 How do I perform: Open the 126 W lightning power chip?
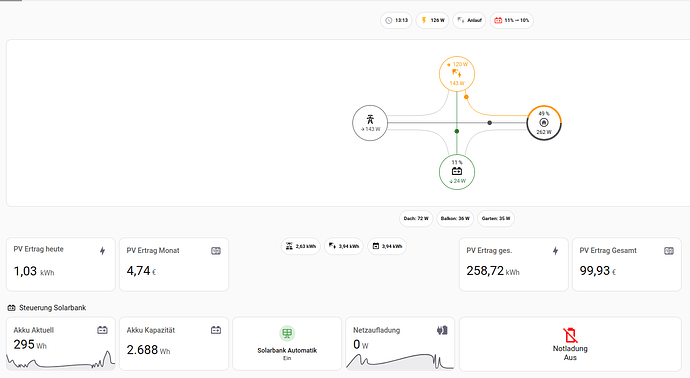(x=432, y=20)
